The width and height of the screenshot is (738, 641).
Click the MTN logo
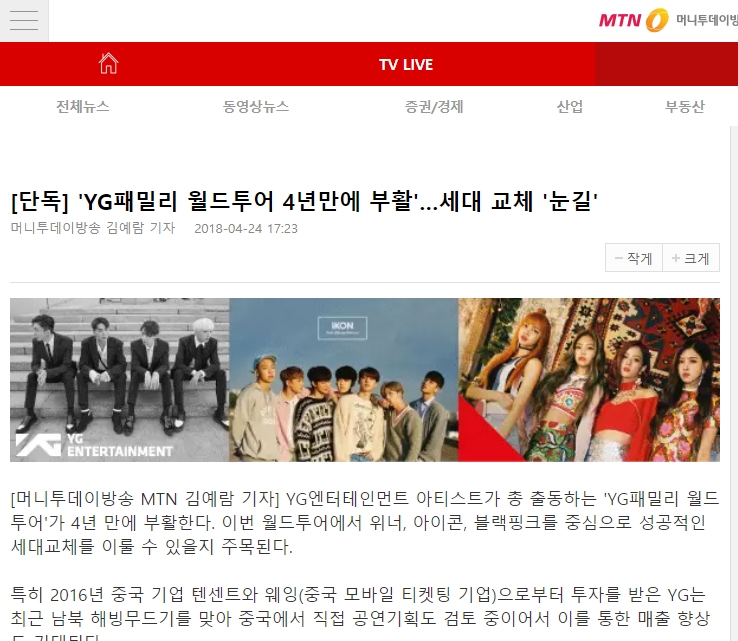[634, 20]
